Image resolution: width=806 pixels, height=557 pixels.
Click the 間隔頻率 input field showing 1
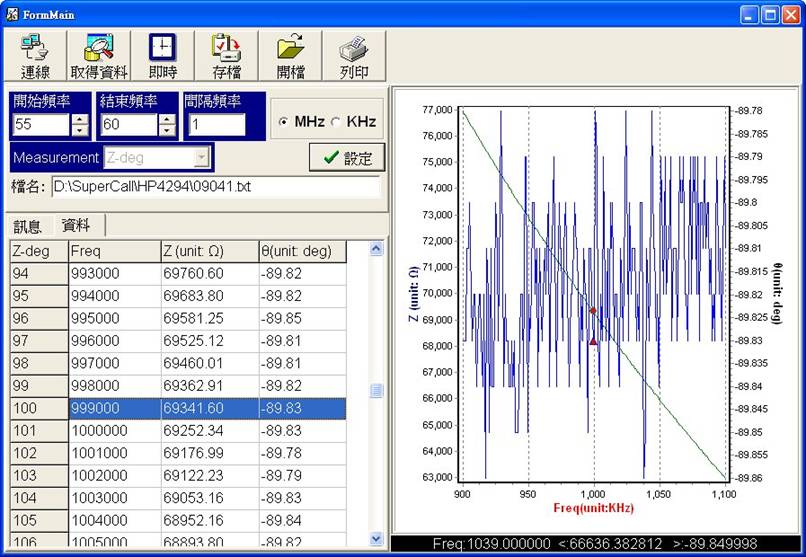[x=217, y=124]
